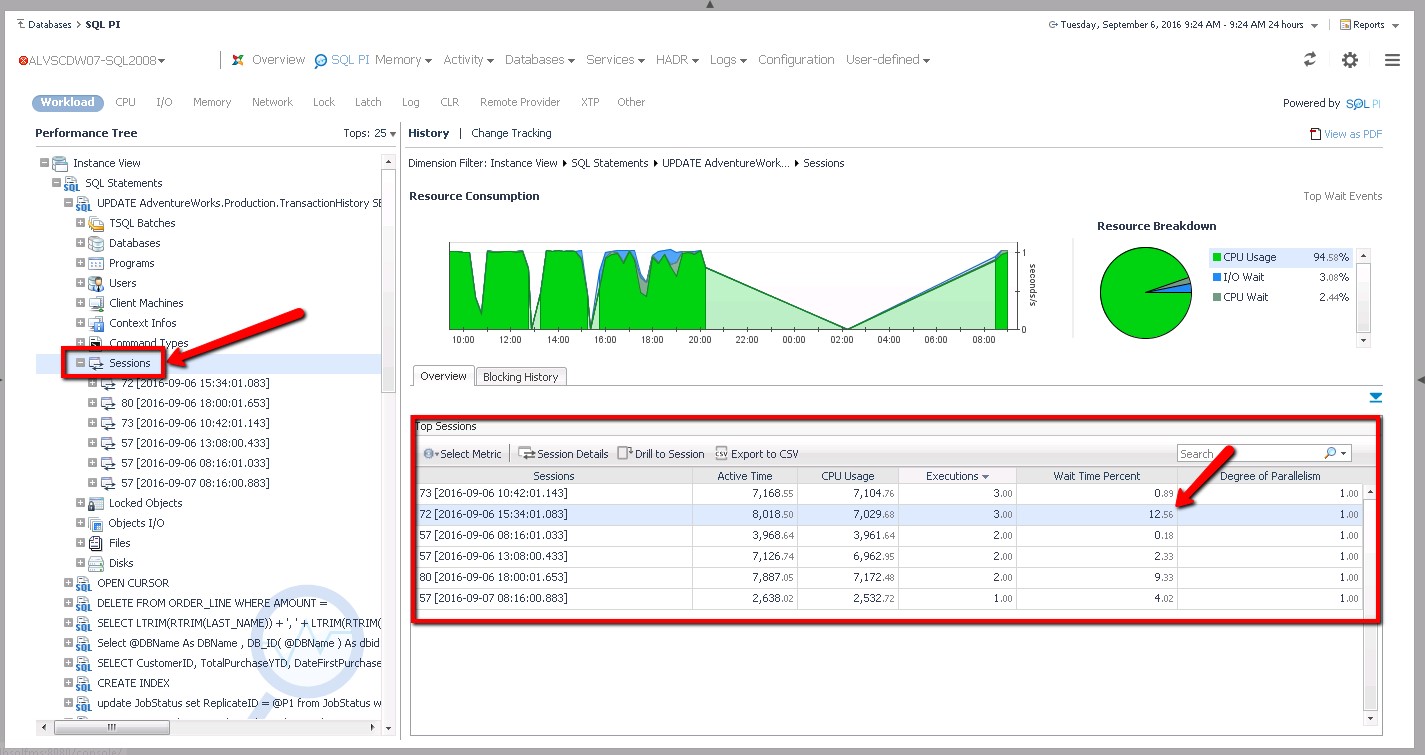Image resolution: width=1425 pixels, height=755 pixels.
Task: Switch to the Blocking History tab
Action: [x=520, y=377]
